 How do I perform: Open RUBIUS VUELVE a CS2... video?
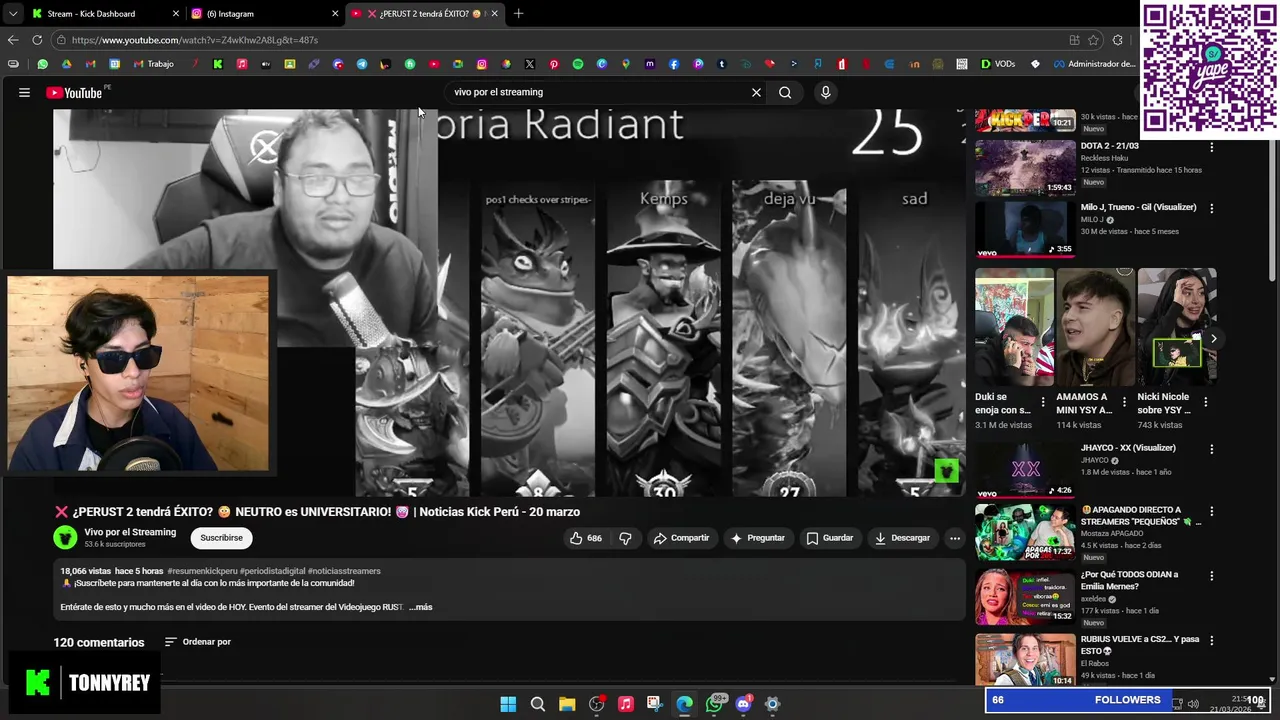coord(1025,659)
